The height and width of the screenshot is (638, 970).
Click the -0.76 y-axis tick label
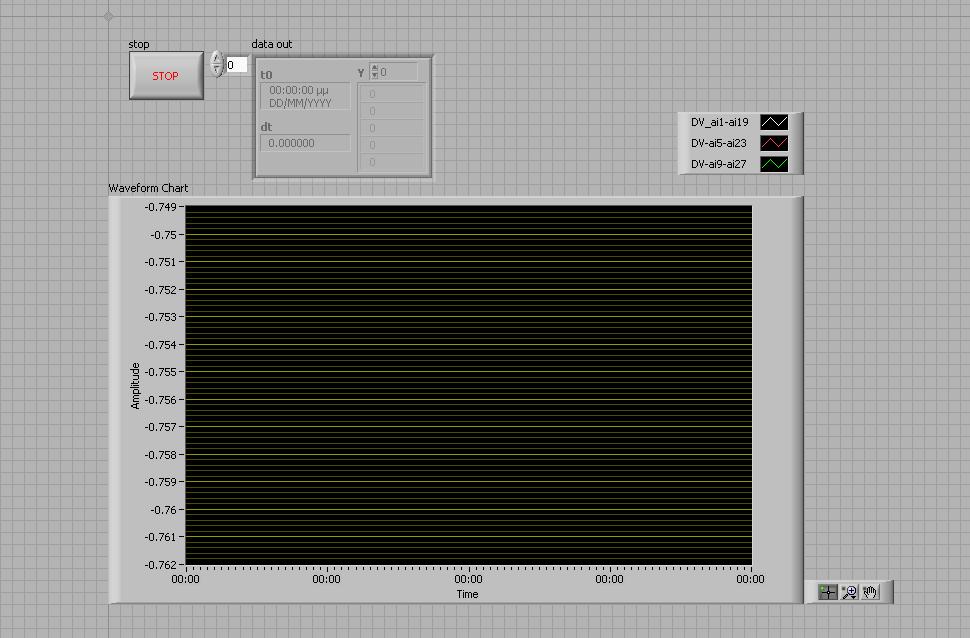click(163, 510)
